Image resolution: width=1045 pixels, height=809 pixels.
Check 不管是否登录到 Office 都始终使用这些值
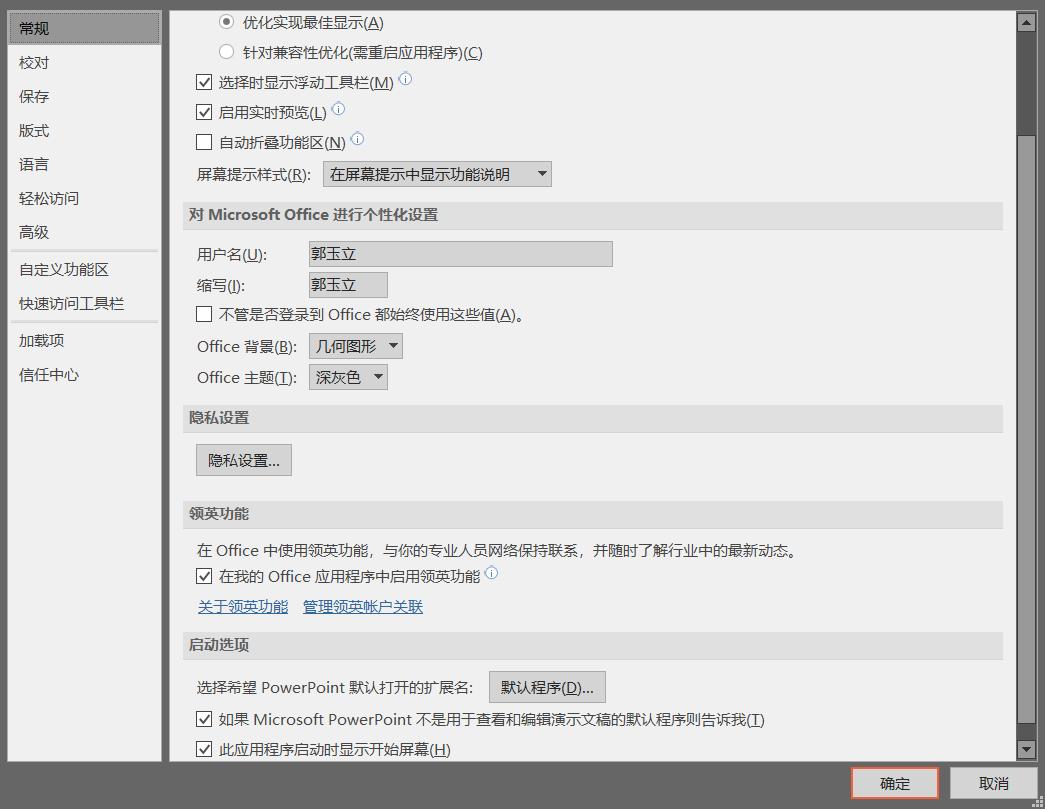click(x=204, y=314)
